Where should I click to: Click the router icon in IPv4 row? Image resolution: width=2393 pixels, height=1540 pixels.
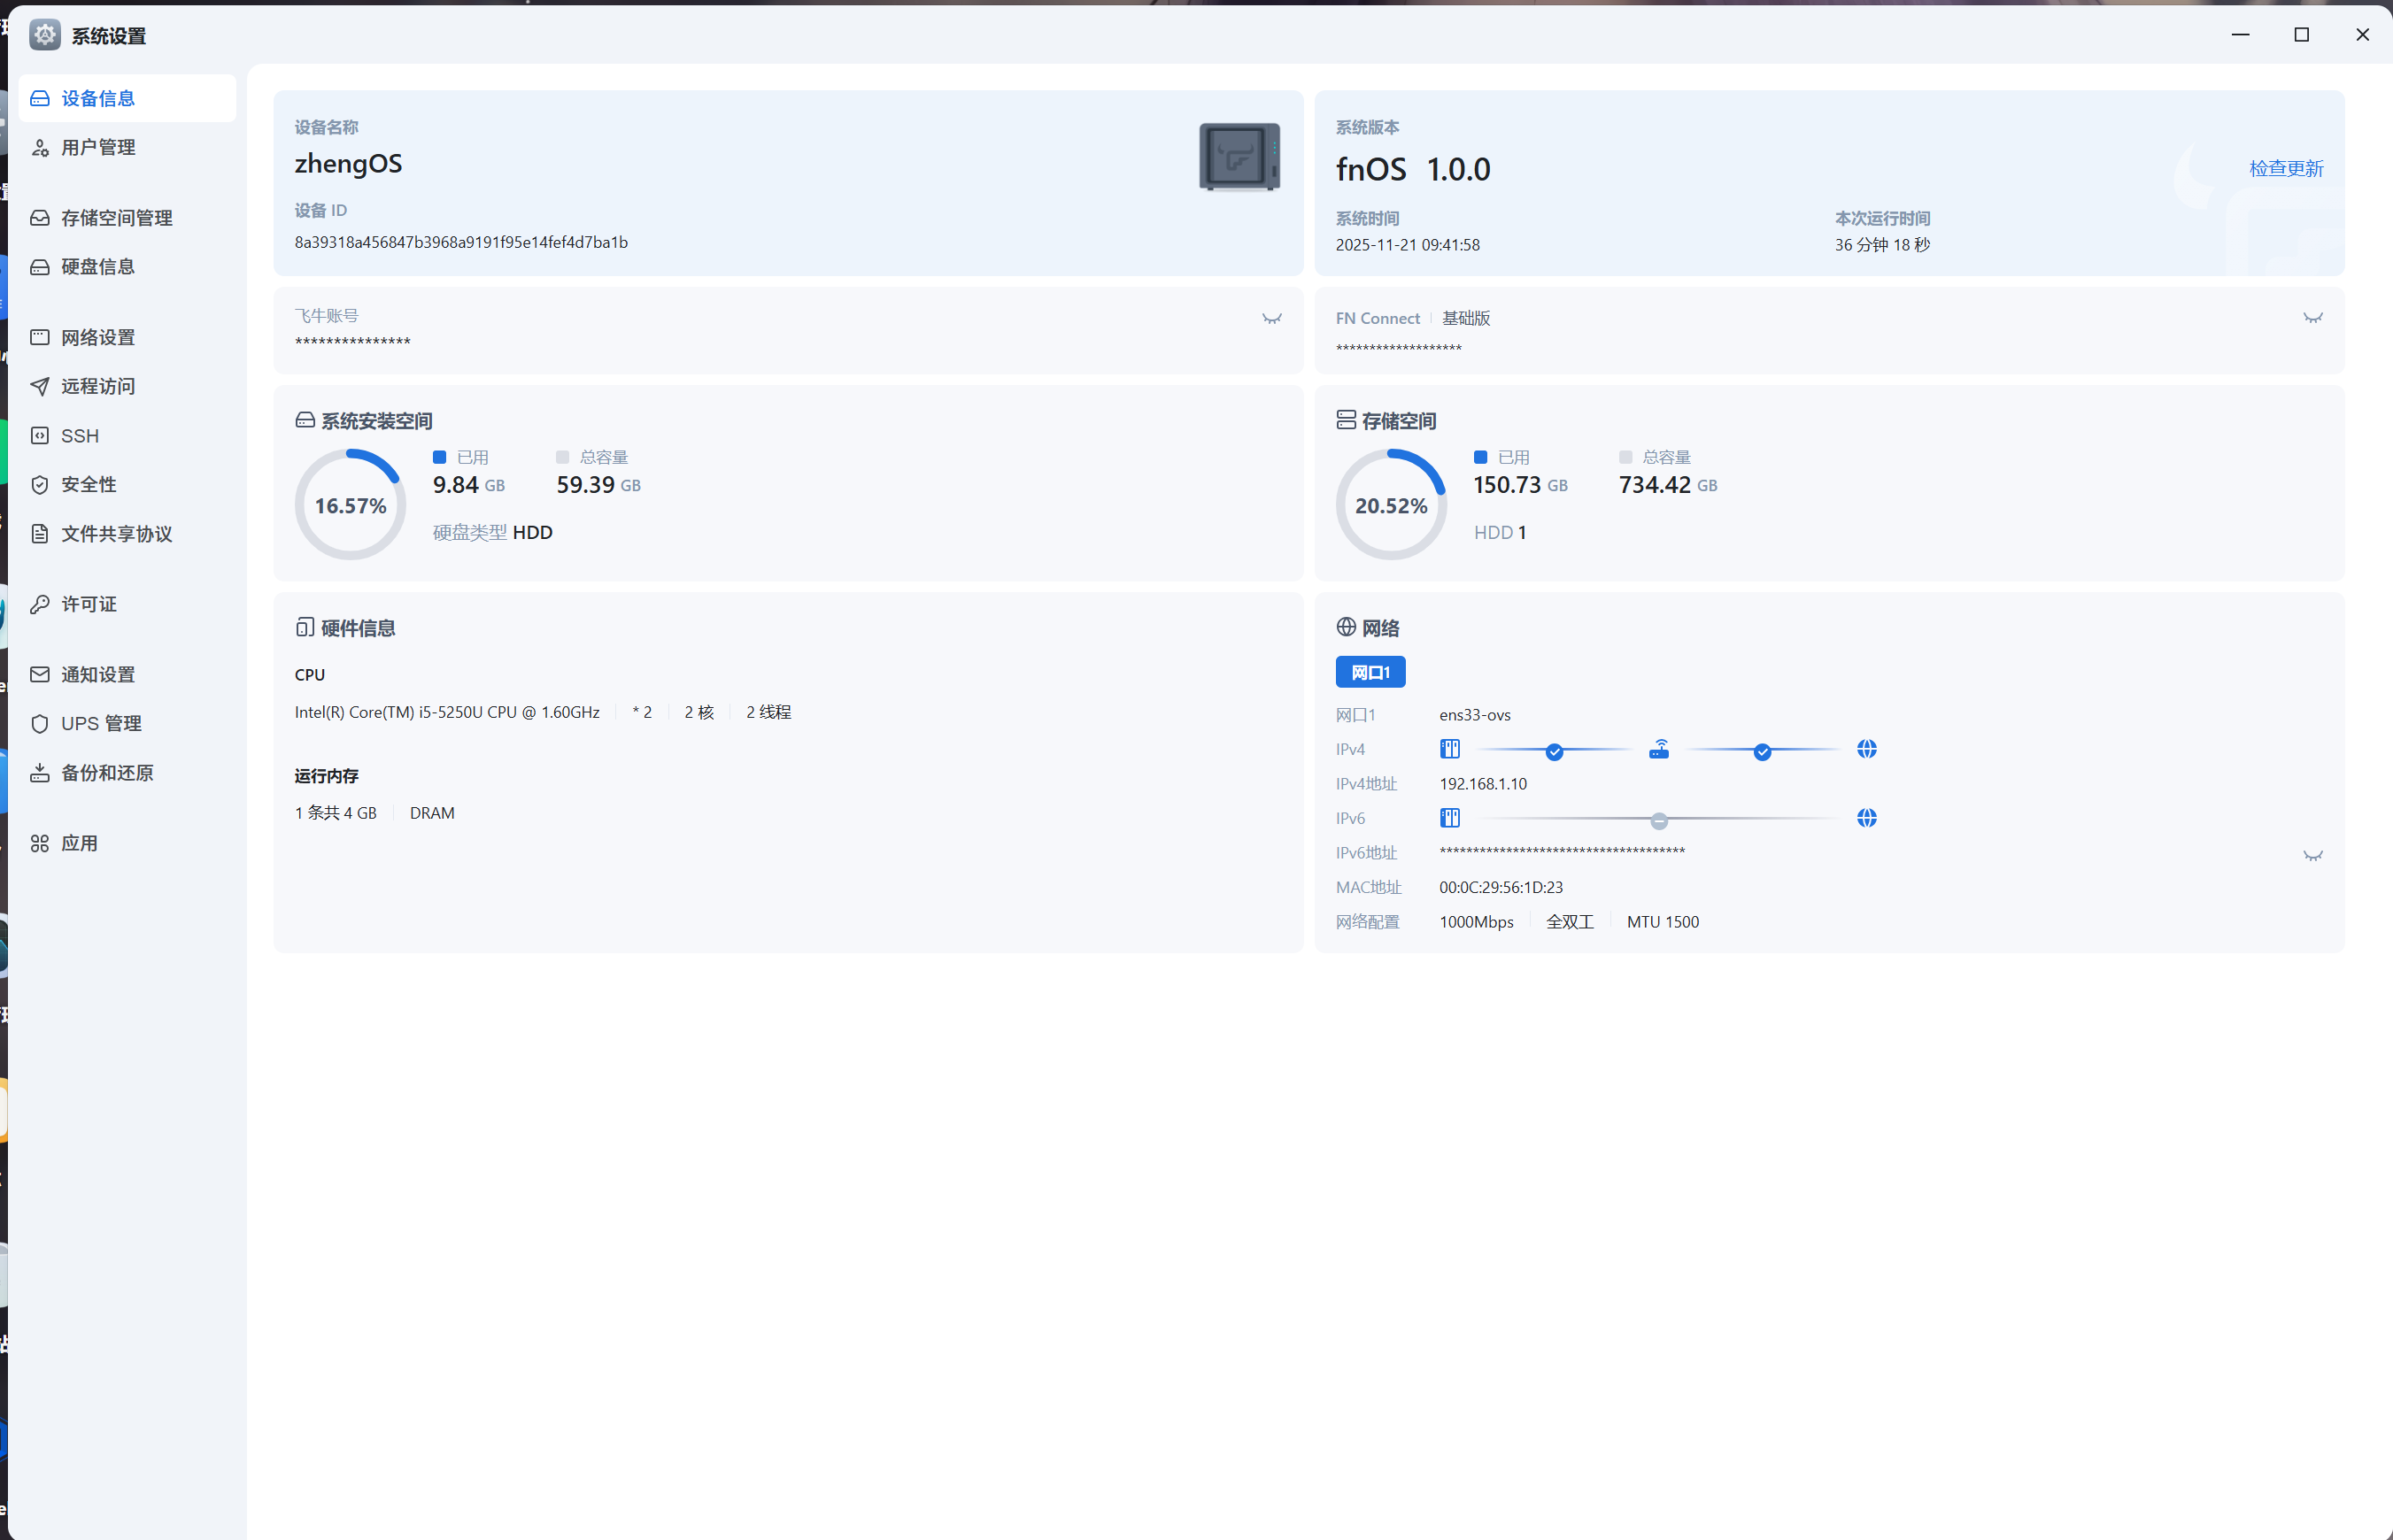(1658, 749)
